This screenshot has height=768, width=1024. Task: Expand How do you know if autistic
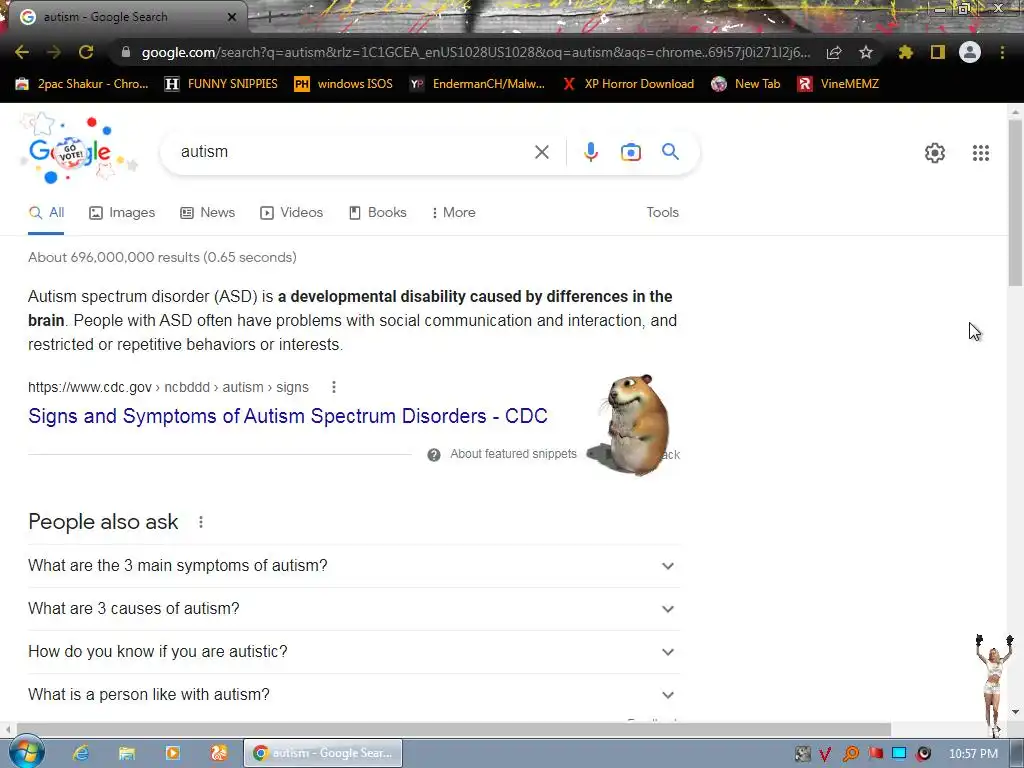[x=353, y=652]
